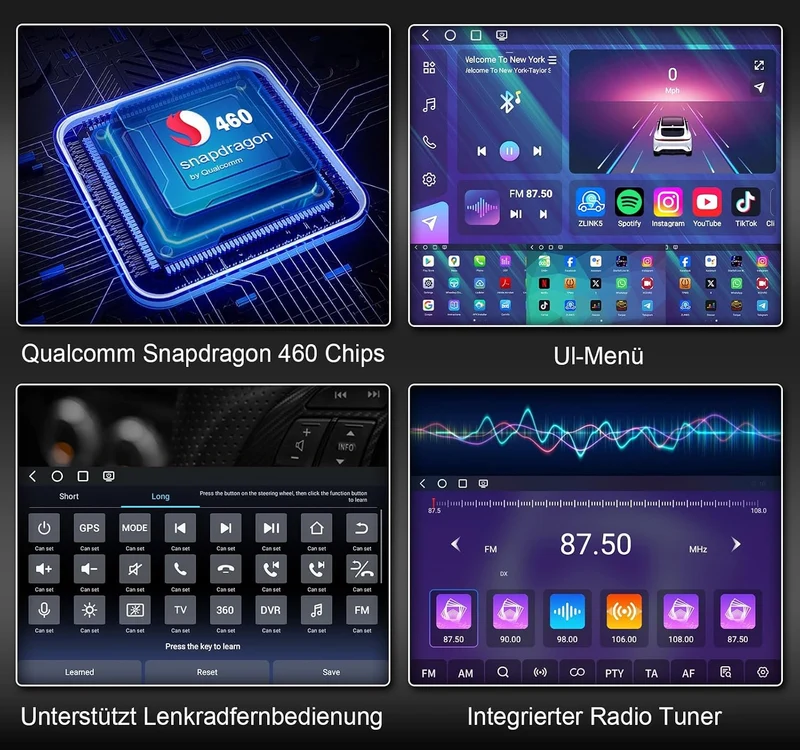Select the TV function key
The width and height of the screenshot is (800, 750).
pos(180,610)
